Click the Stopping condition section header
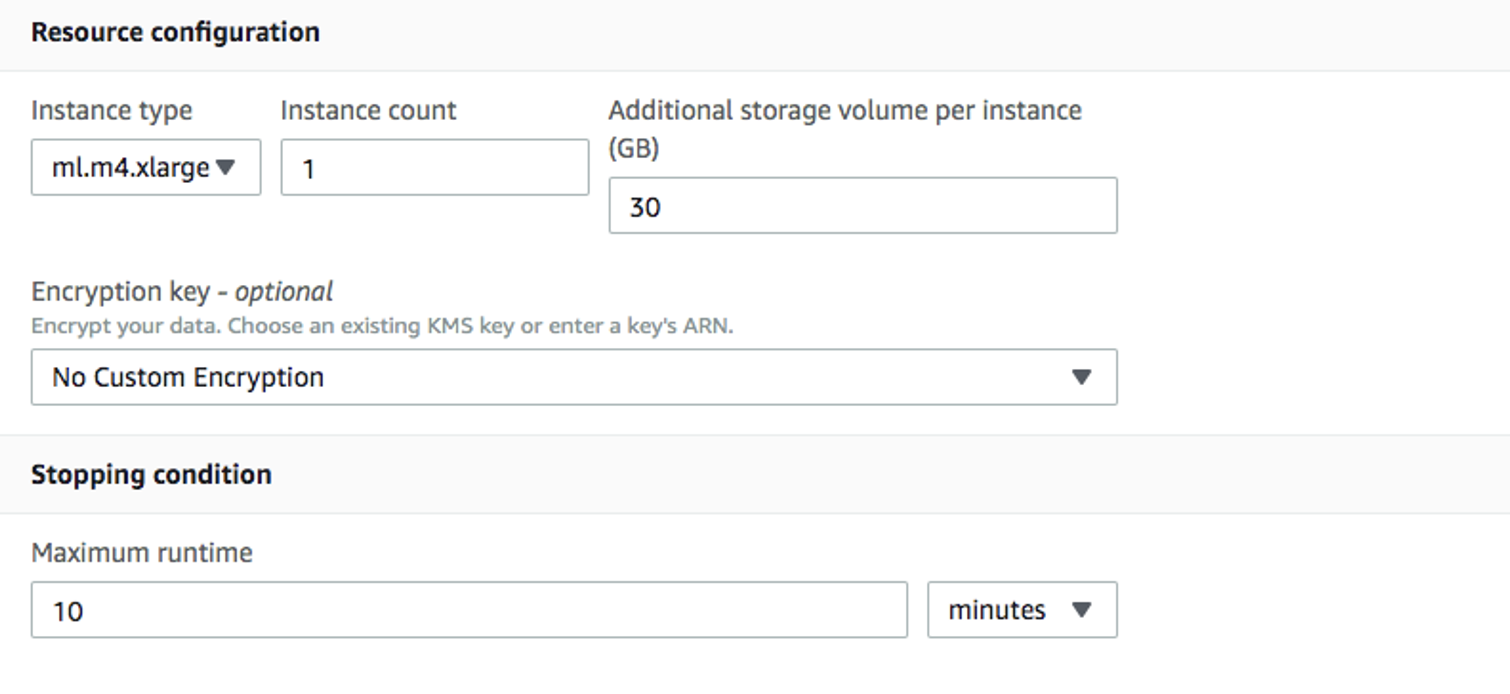The height and width of the screenshot is (694, 1510). [x=152, y=474]
